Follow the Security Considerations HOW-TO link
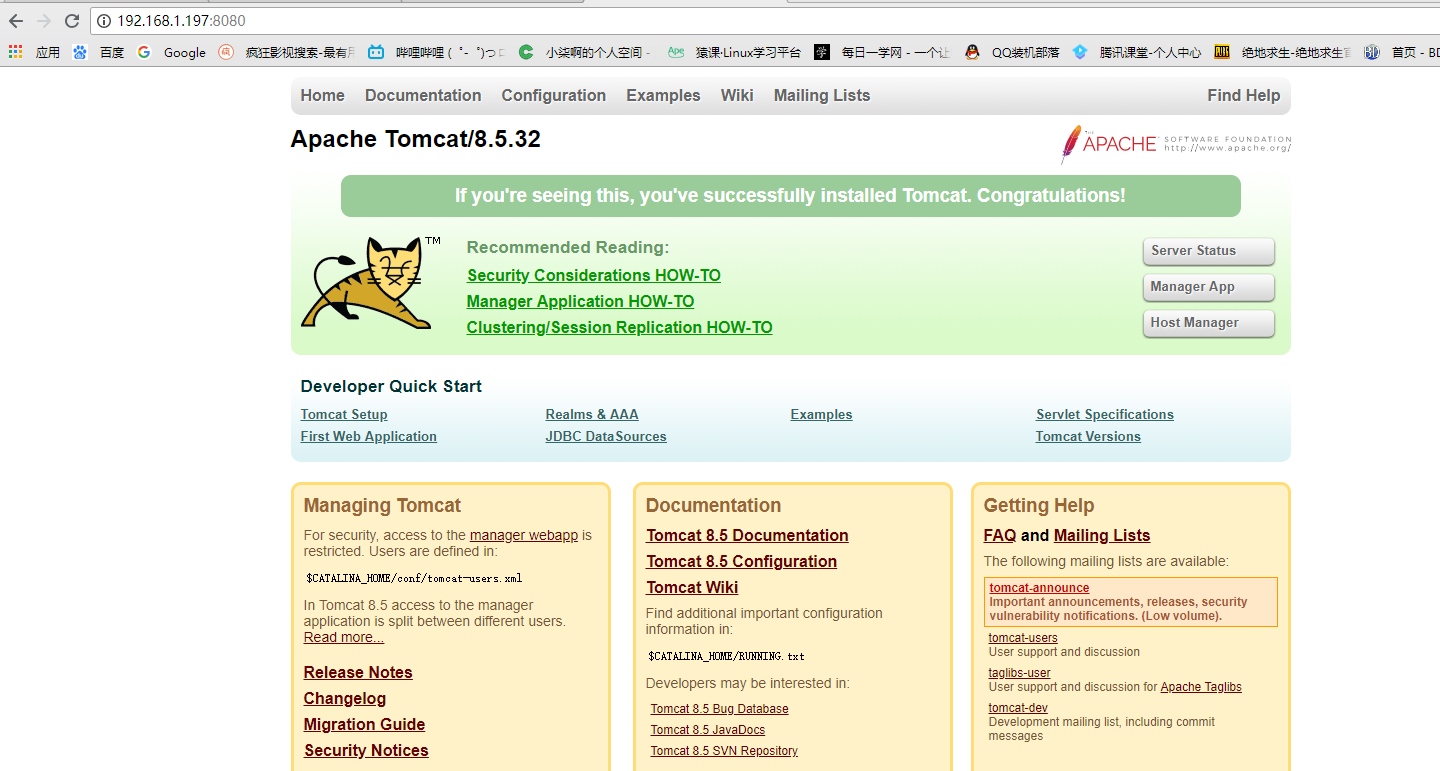 pos(593,275)
